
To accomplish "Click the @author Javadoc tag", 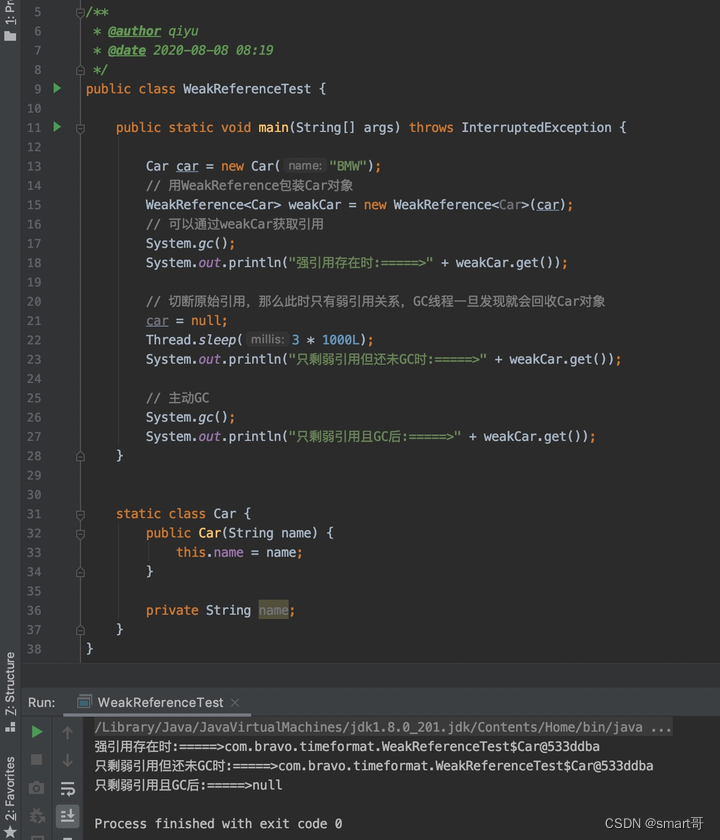I will [x=134, y=31].
